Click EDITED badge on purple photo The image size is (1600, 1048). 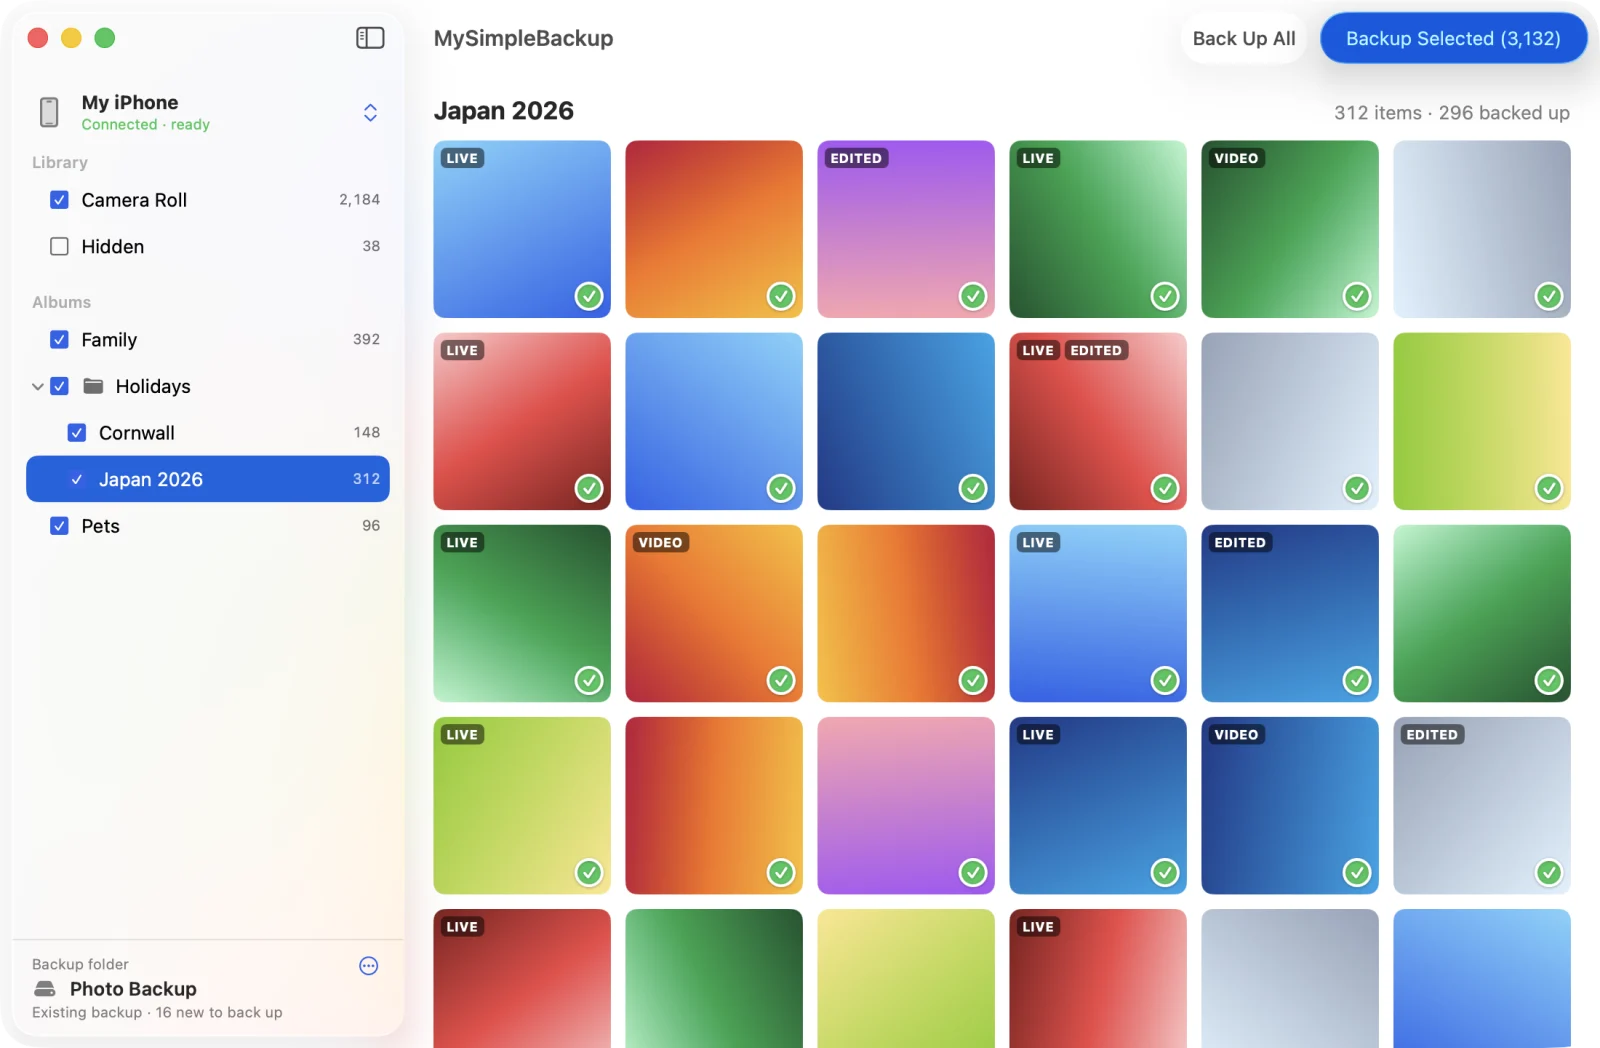coord(856,158)
